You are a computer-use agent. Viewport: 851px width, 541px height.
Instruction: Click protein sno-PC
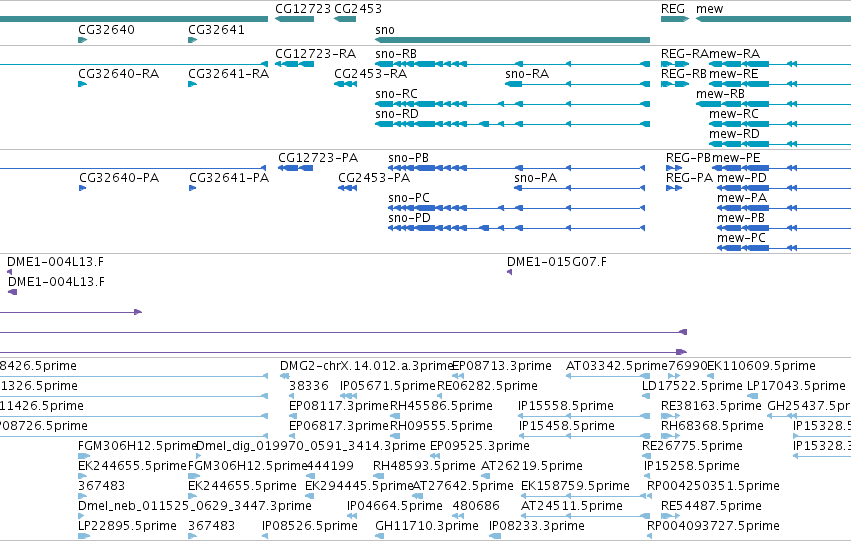click(x=409, y=198)
